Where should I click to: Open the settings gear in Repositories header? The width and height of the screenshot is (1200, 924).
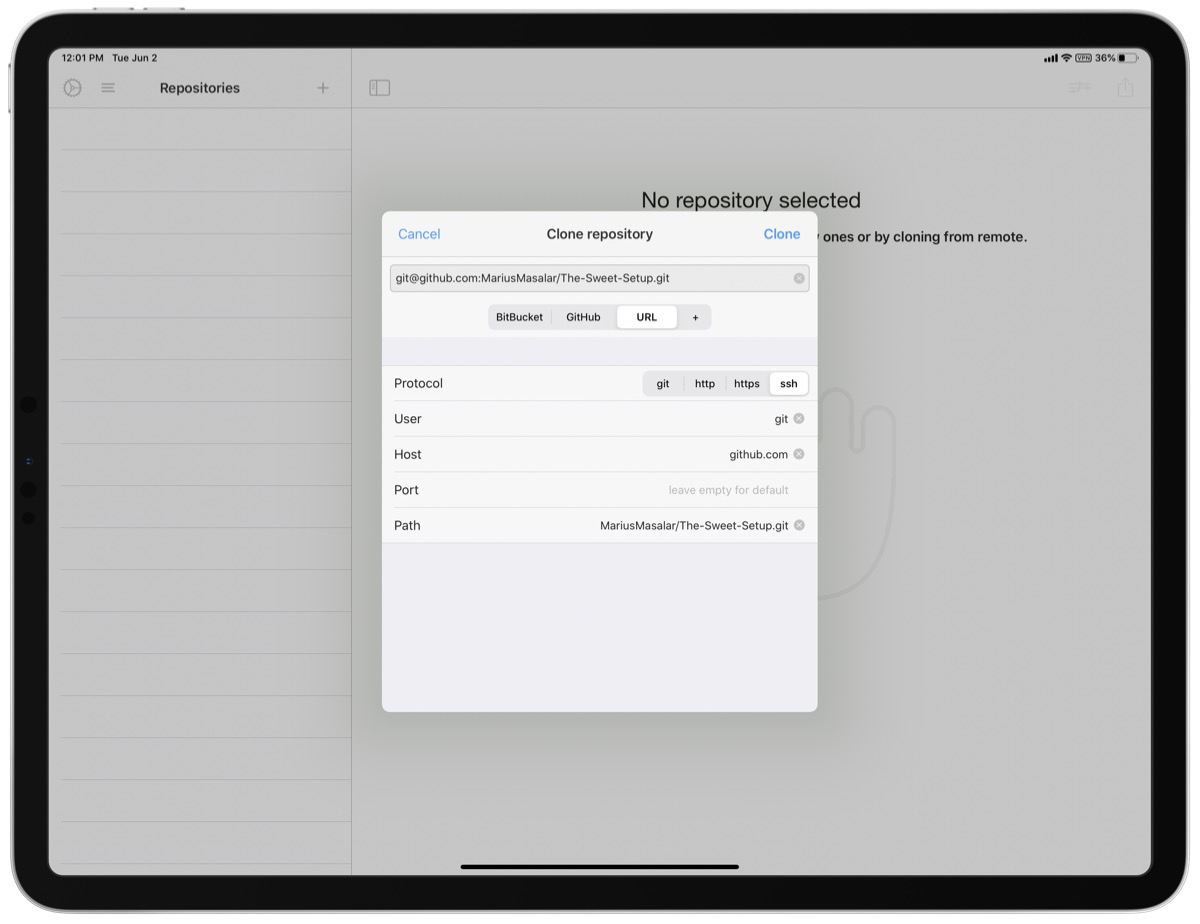tap(72, 88)
